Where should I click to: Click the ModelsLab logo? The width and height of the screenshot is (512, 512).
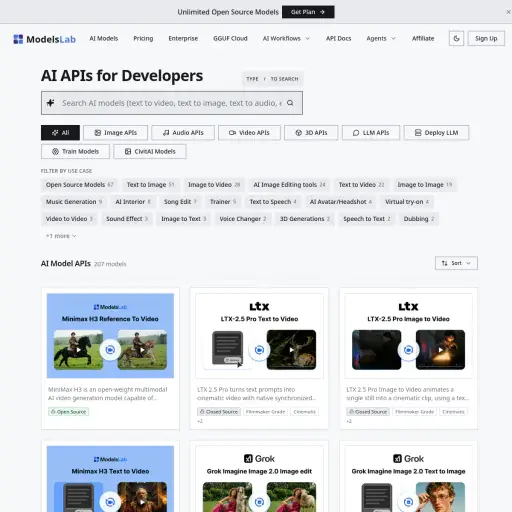(x=45, y=39)
